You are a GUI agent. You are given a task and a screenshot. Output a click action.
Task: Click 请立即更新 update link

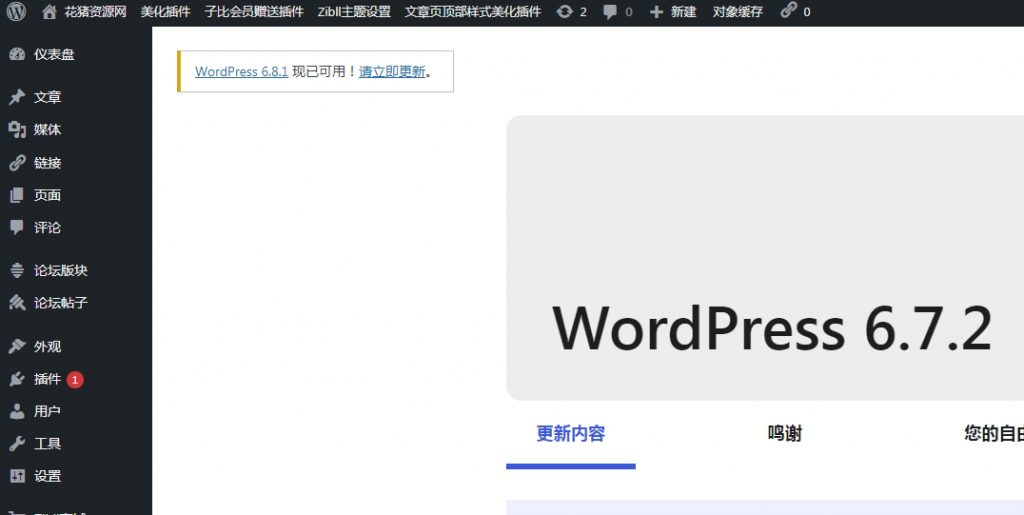point(392,72)
